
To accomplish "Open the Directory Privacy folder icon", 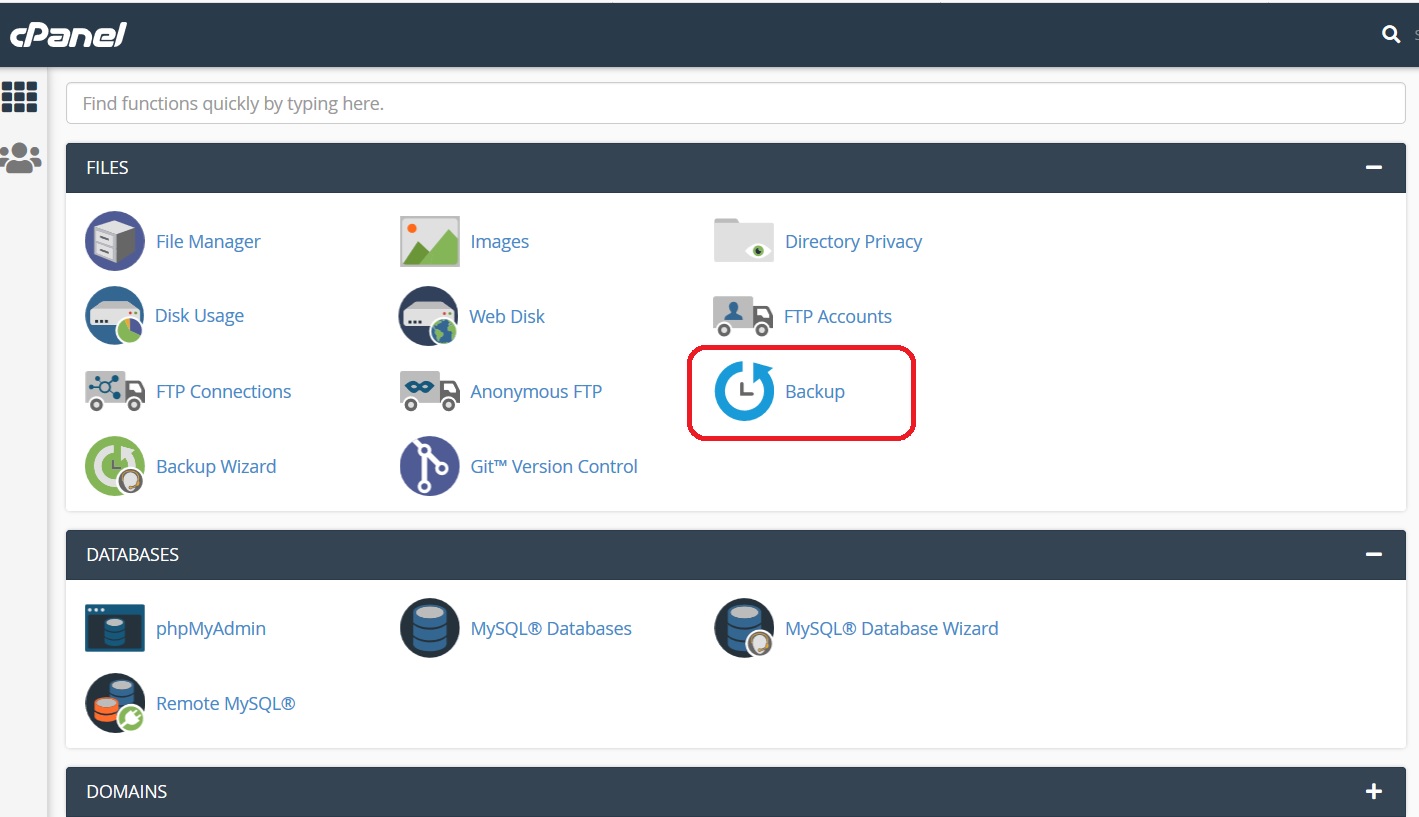I will 743,241.
